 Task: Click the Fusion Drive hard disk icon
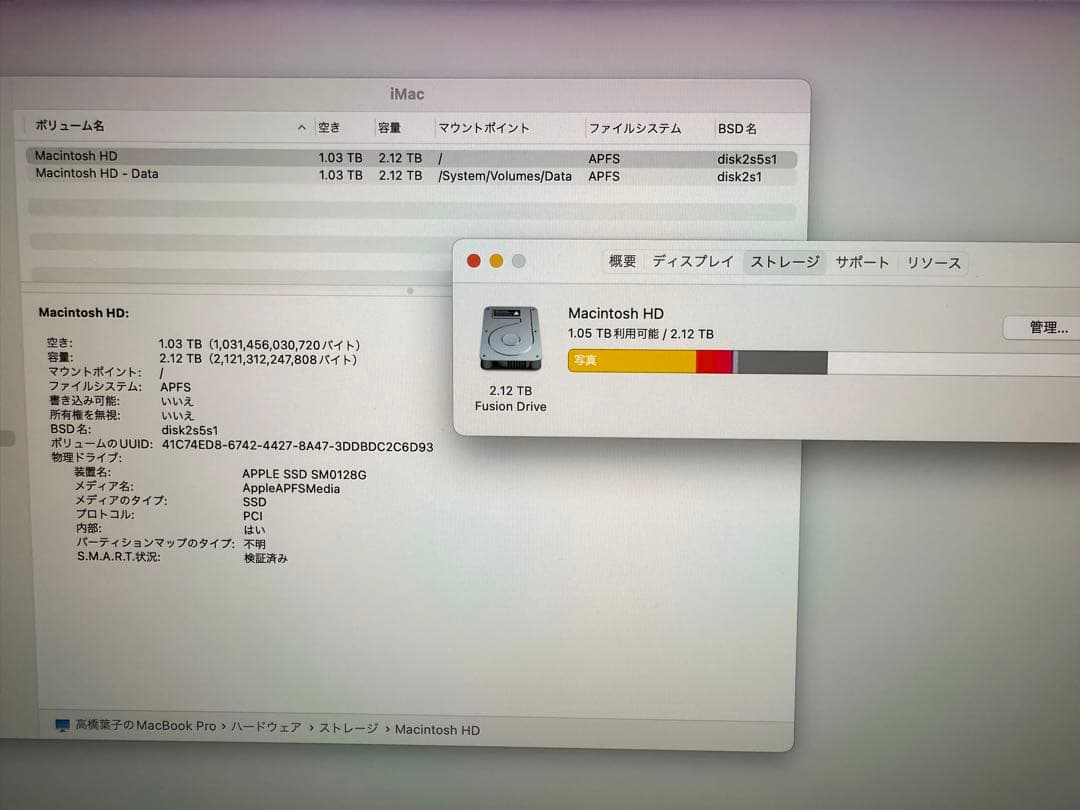pyautogui.click(x=508, y=338)
